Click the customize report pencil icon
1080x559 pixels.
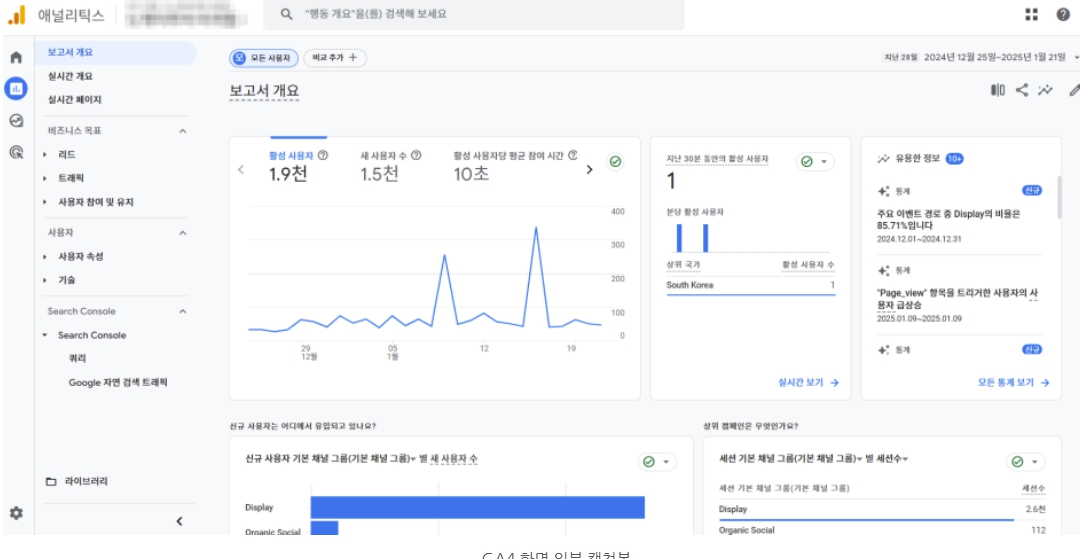click(x=1074, y=90)
